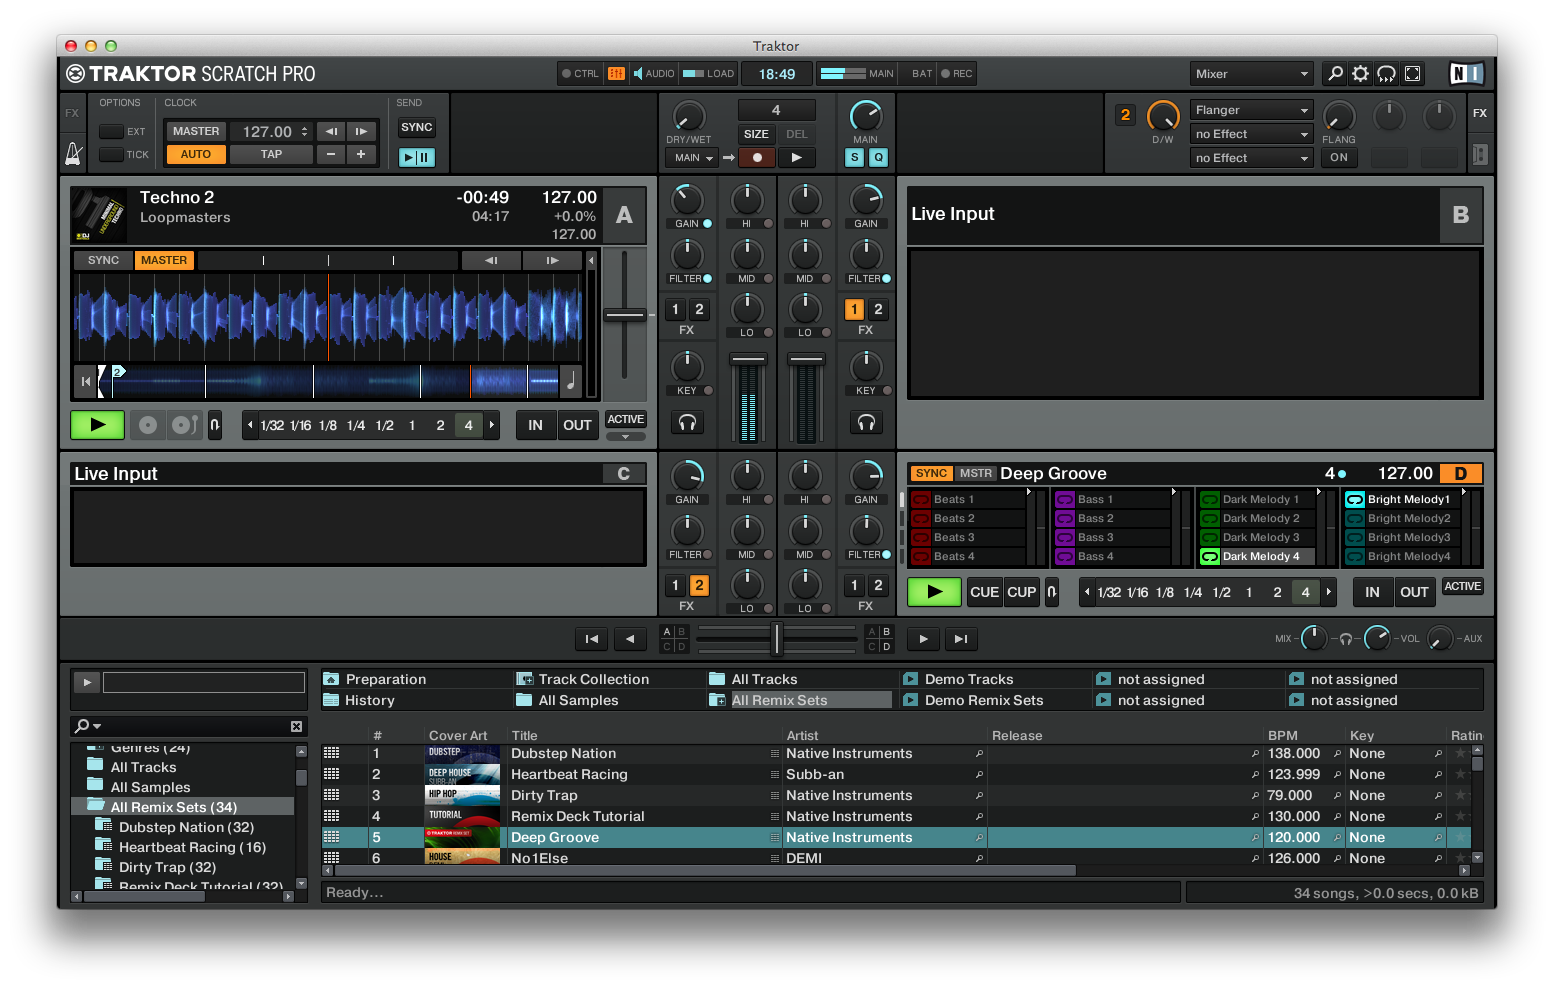Toggle Deck A SYNC button
1554x988 pixels.
(x=103, y=260)
